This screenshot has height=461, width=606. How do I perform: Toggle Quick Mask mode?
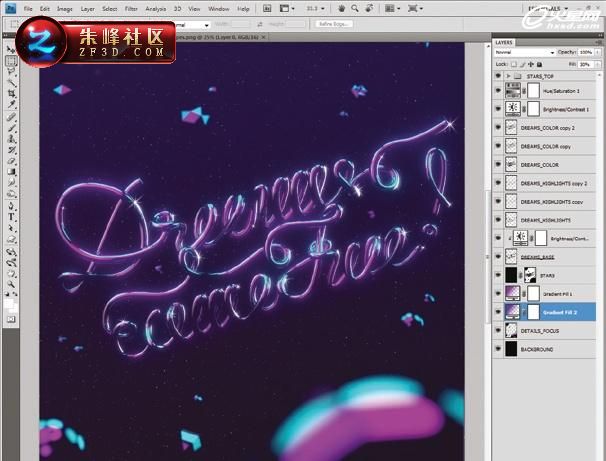(11, 319)
